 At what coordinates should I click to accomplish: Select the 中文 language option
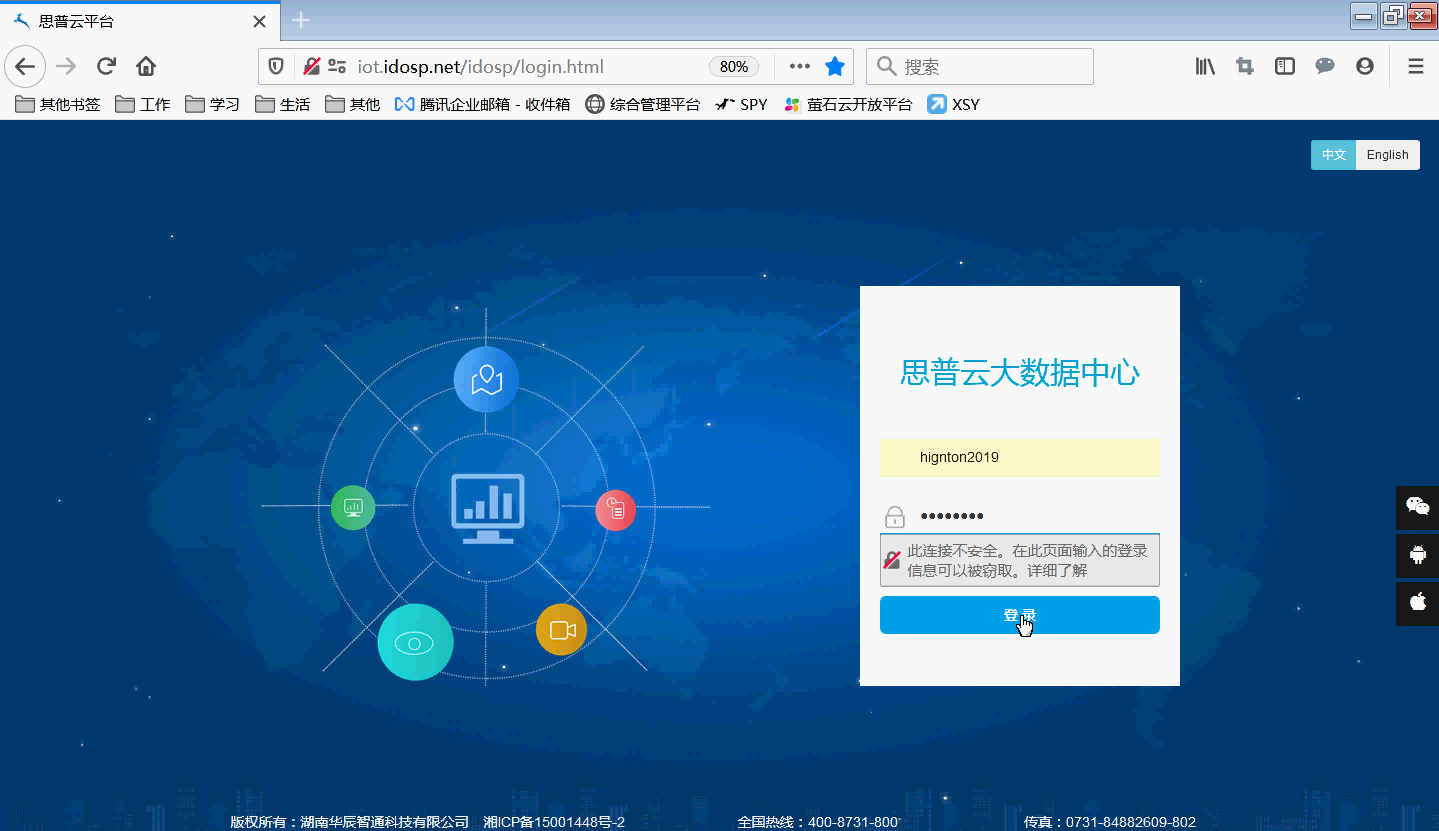click(x=1333, y=154)
